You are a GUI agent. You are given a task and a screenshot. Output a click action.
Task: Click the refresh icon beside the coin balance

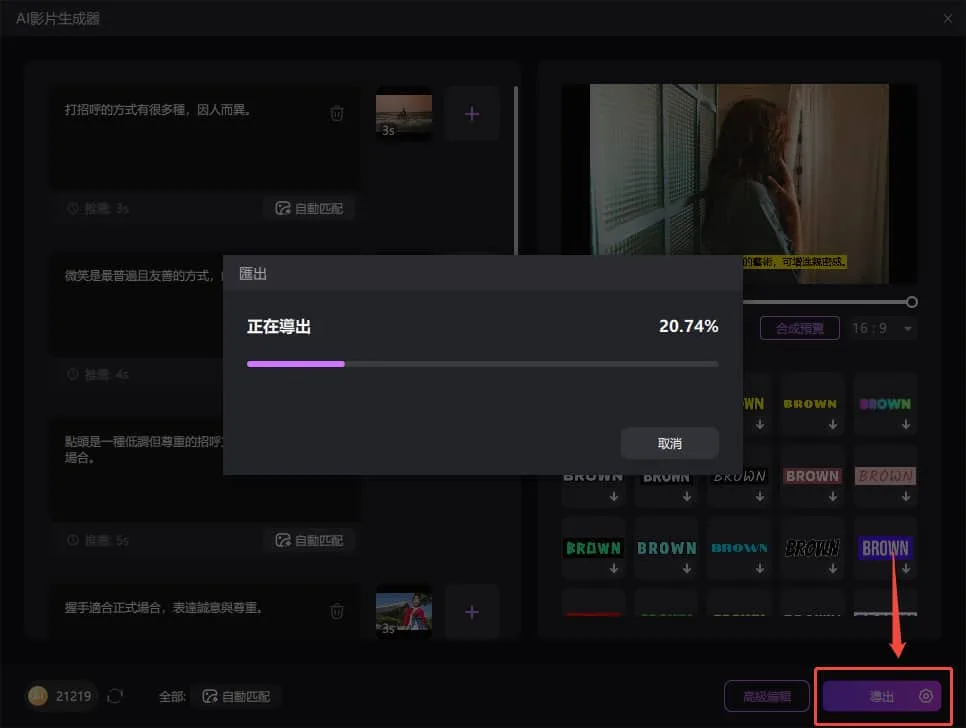(x=116, y=696)
